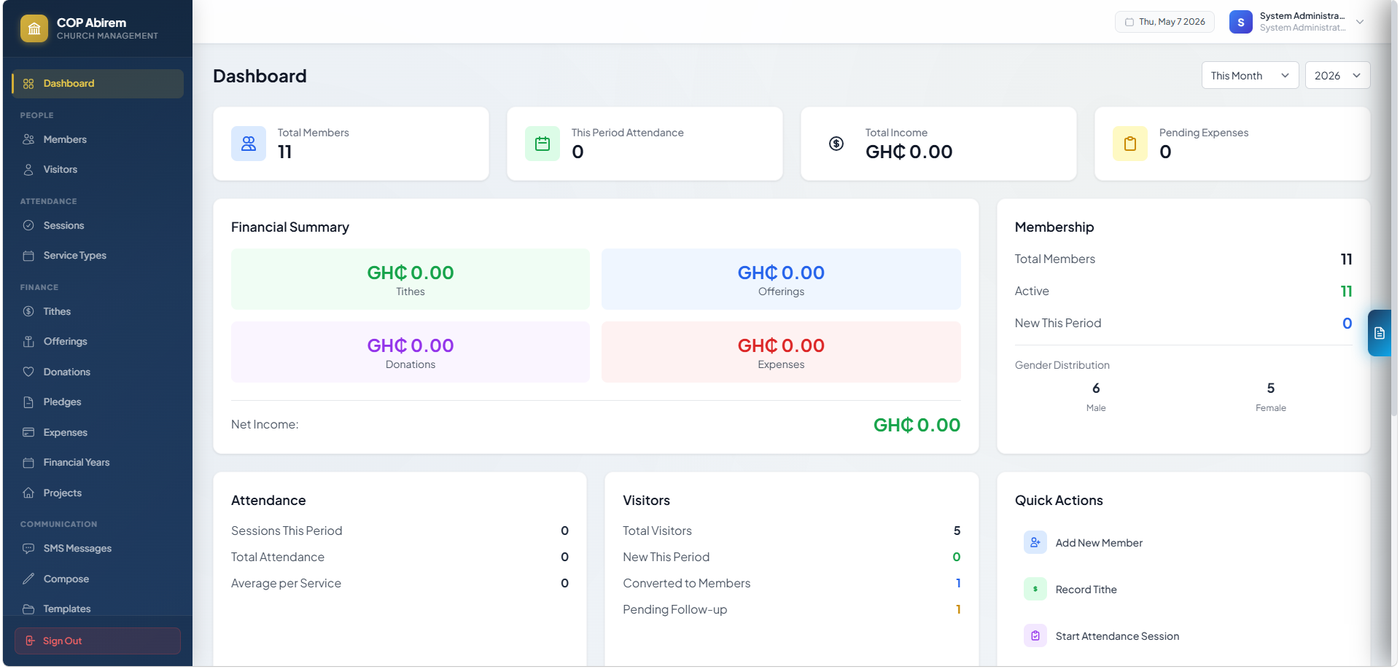This screenshot has width=1400, height=669.
Task: Select Service Types in the sidebar
Action: point(98,256)
